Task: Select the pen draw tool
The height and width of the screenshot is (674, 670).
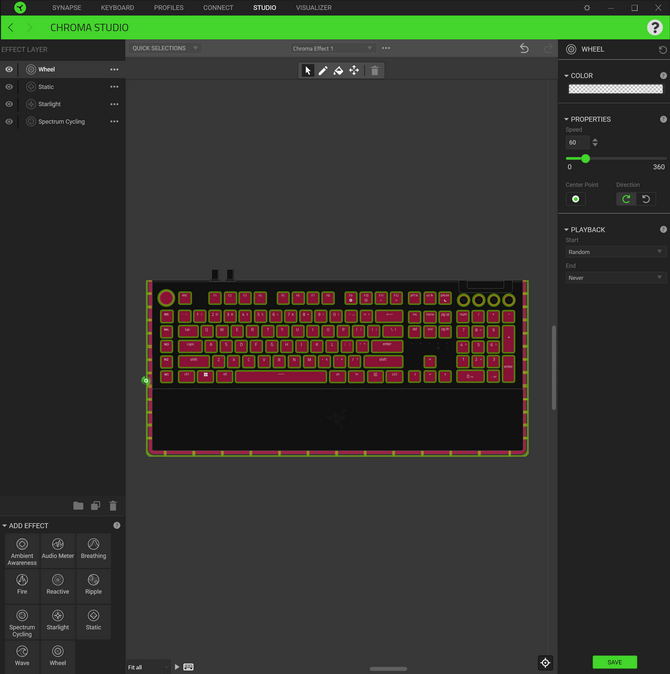Action: point(323,70)
